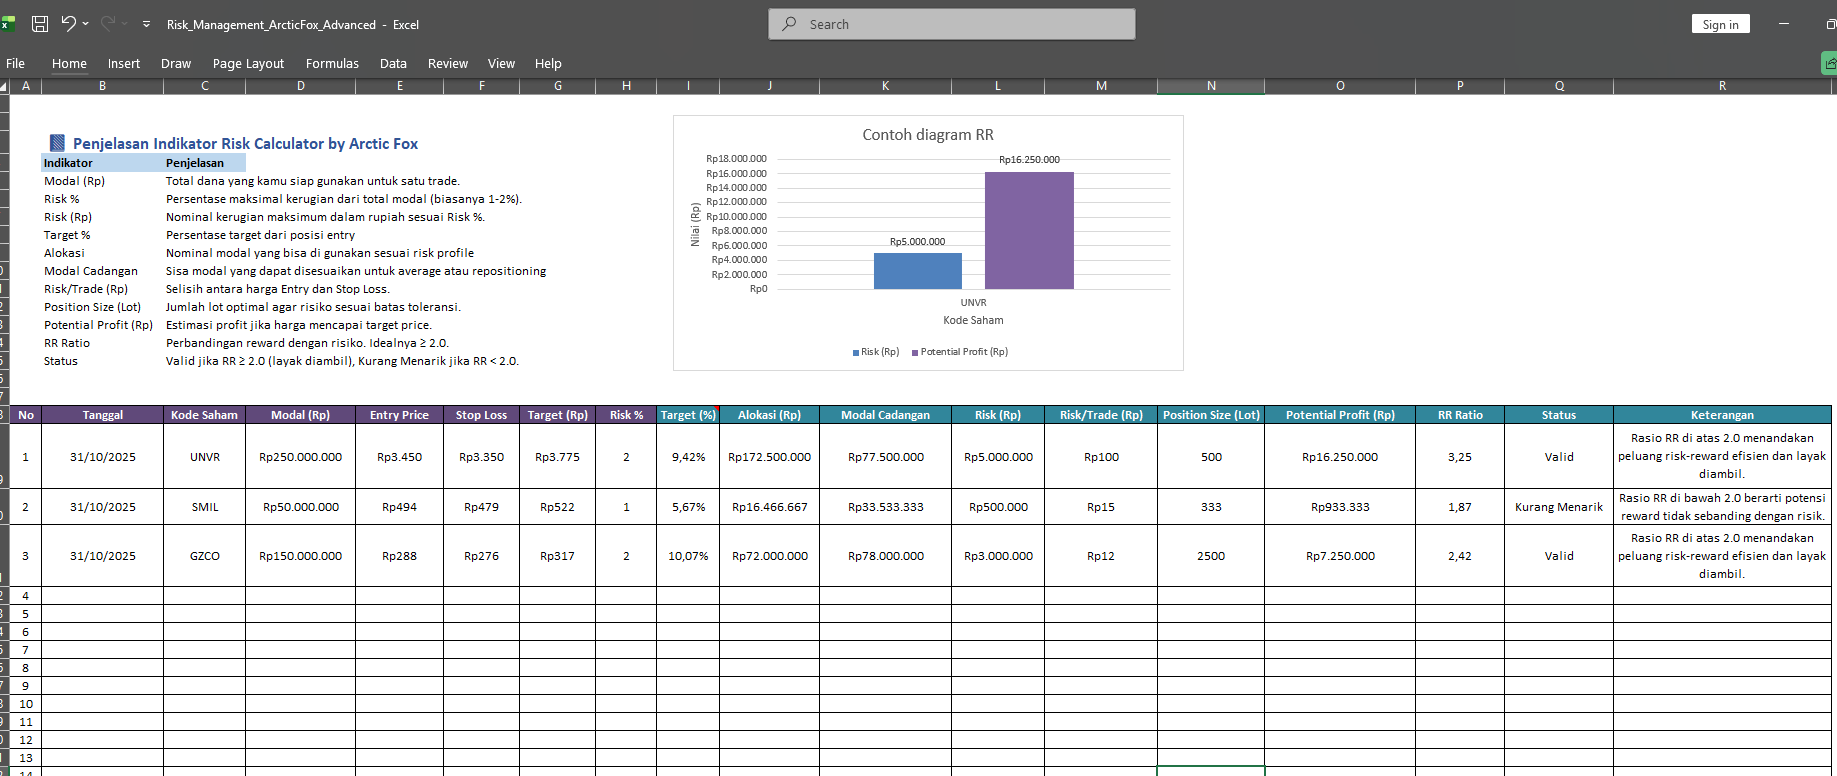
Task: Click the Redo arrow icon
Action: 107,24
